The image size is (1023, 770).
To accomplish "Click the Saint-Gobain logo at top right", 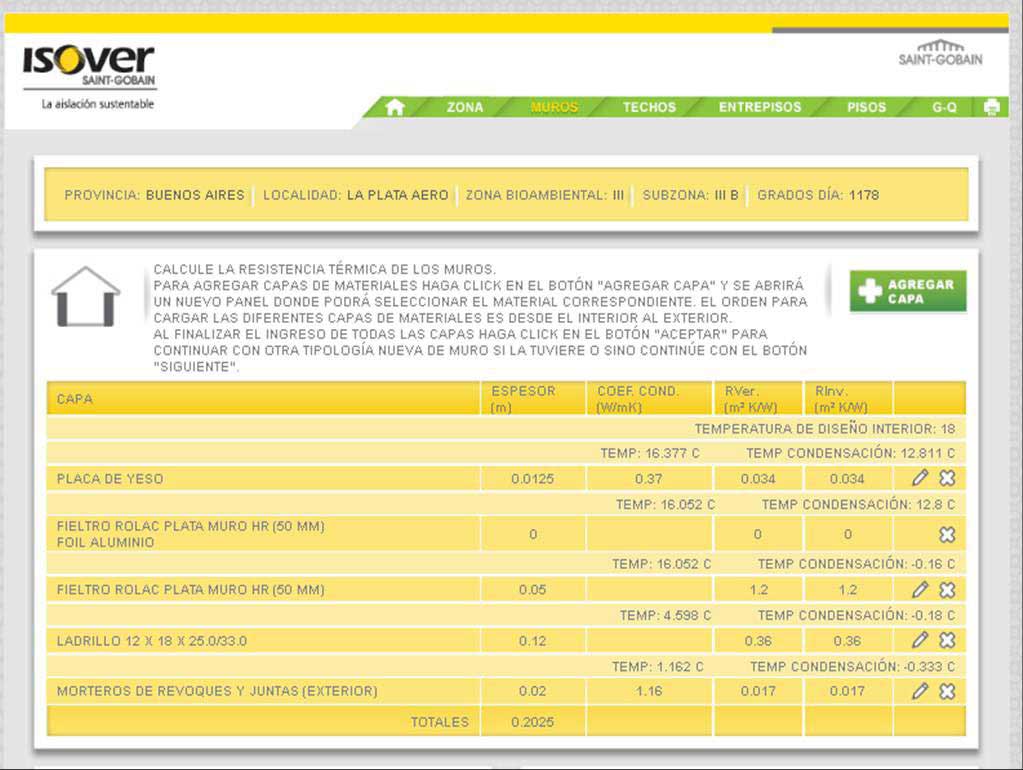I will (x=940, y=54).
